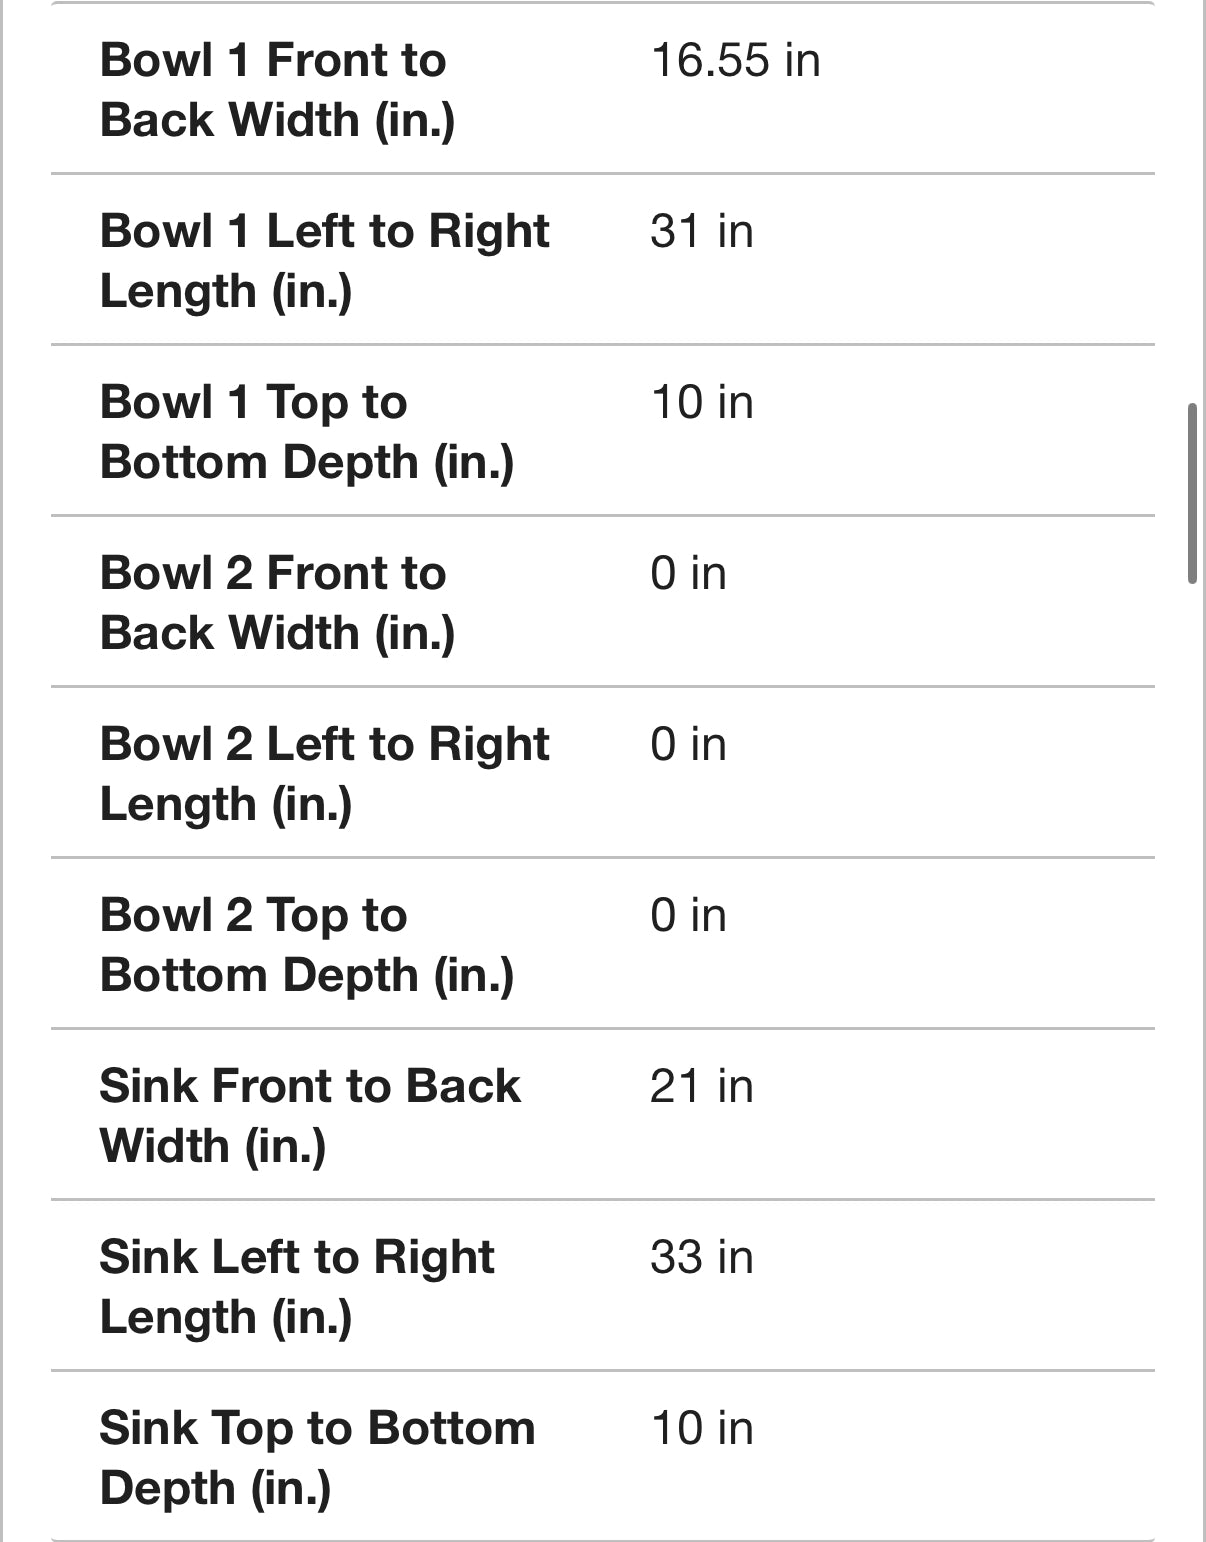Viewport: 1206px width, 1542px height.
Task: Click the Sink Left to Right Length label
Action: (297, 1287)
